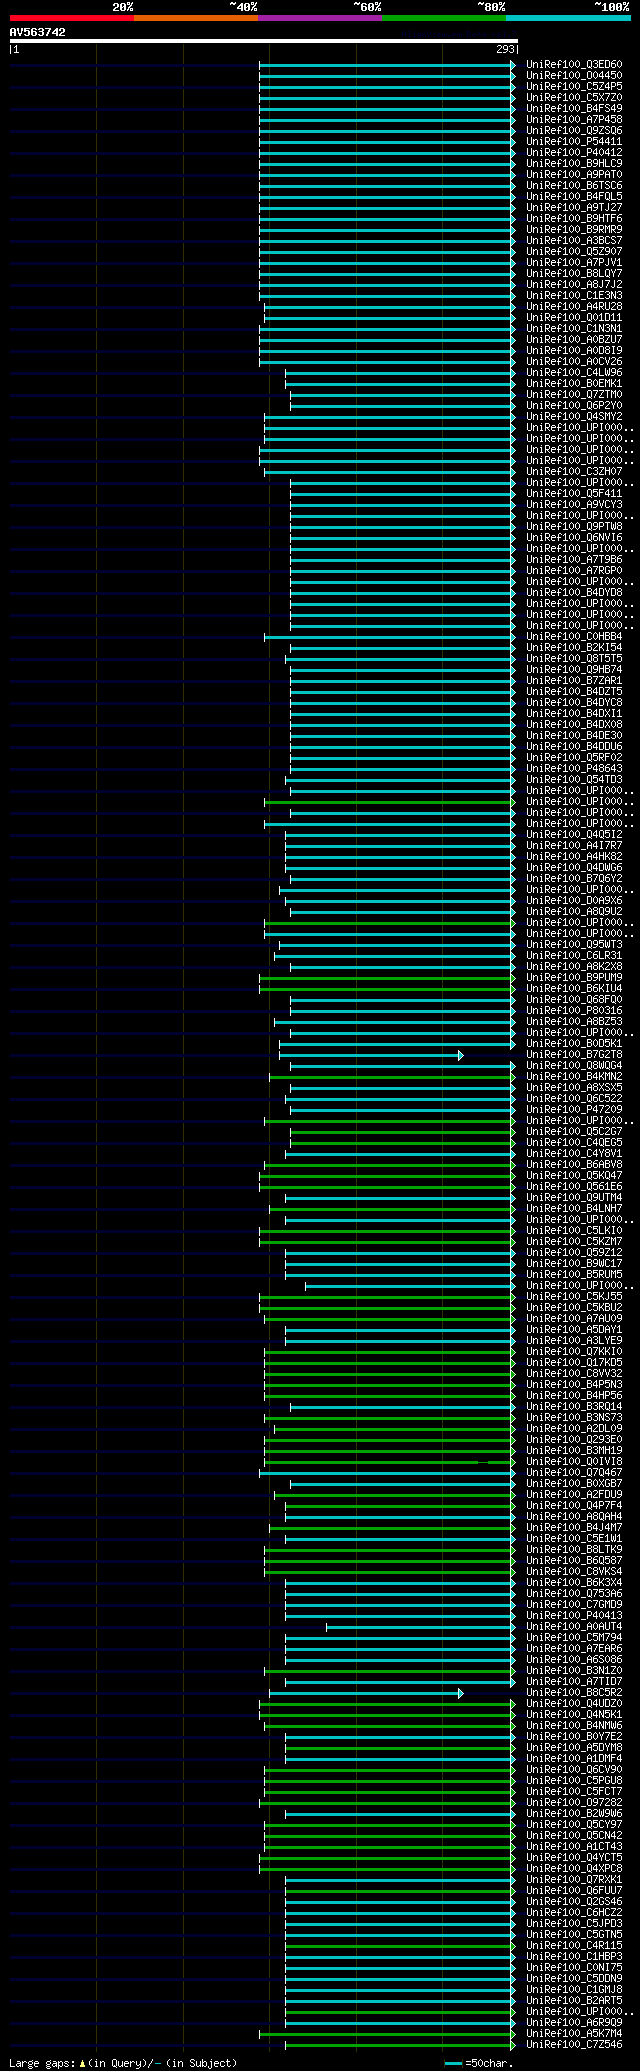Select hit label UniRef100_A7AU09
640x2071 pixels.
[574, 1319]
